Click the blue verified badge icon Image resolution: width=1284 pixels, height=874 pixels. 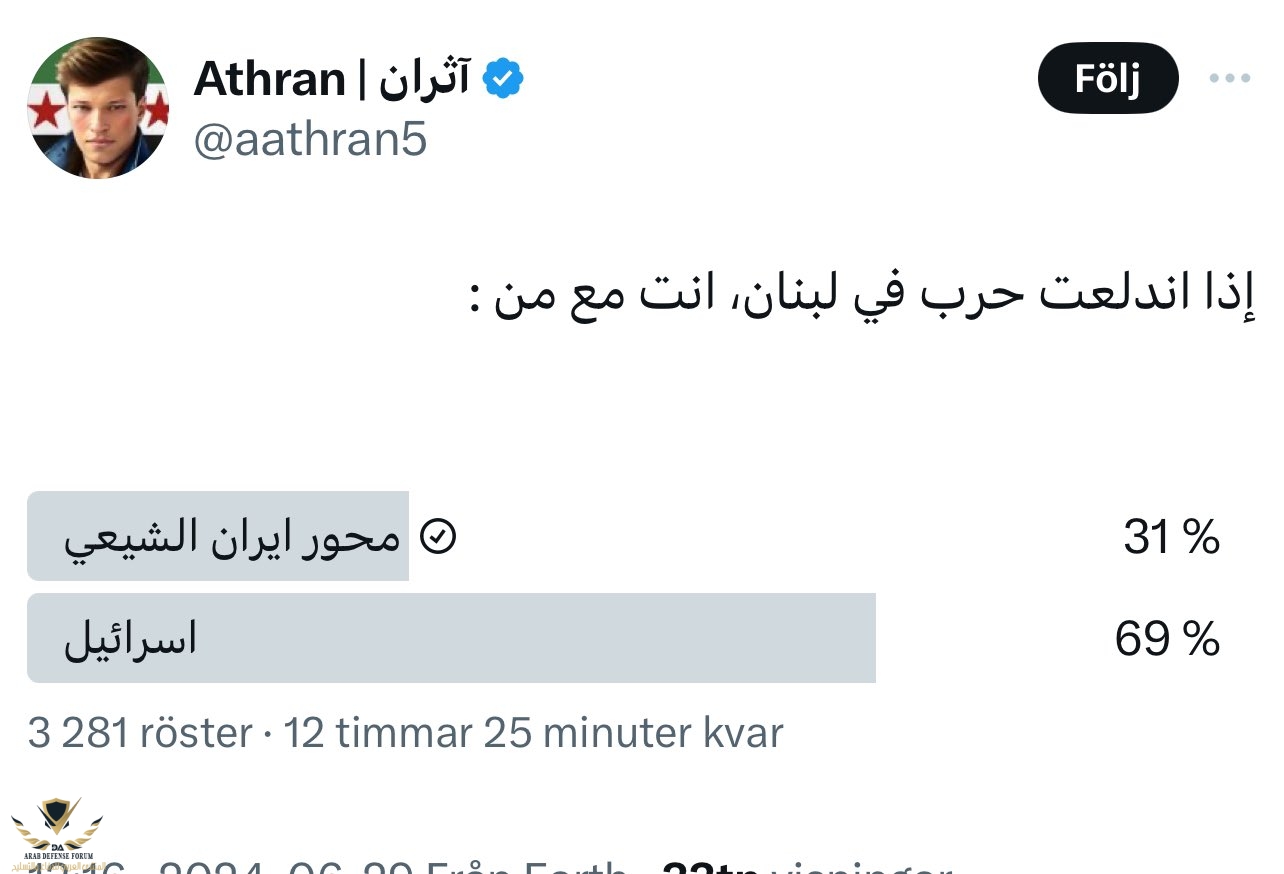[503, 79]
